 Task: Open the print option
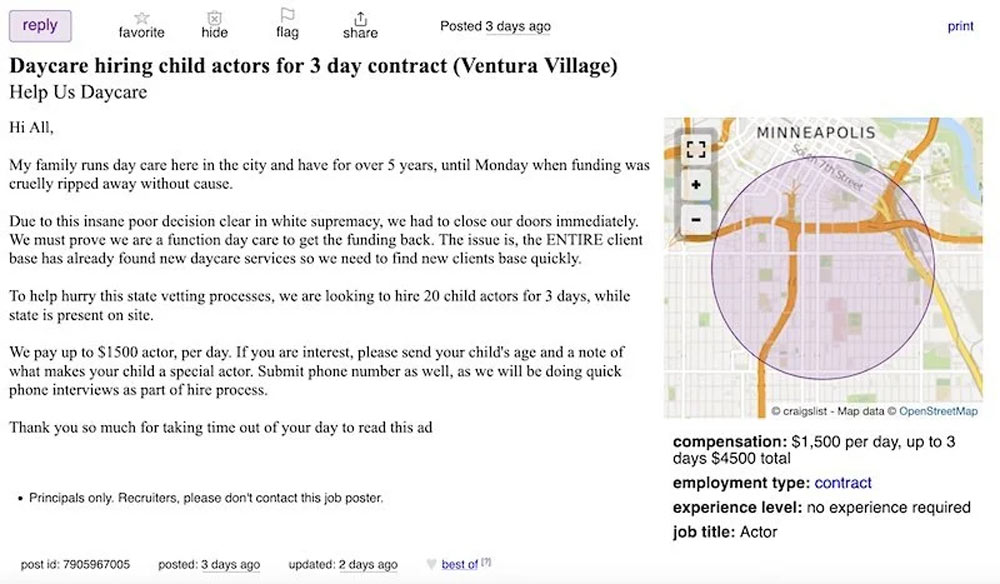coord(959,26)
